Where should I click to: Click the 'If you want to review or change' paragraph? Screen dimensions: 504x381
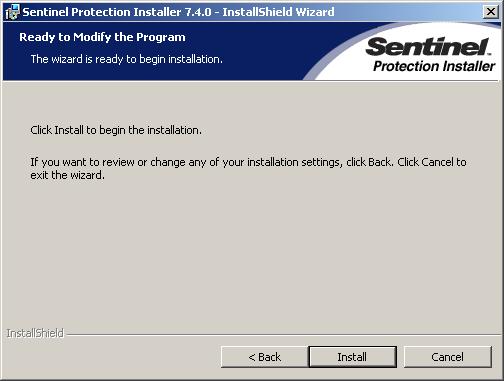point(248,168)
